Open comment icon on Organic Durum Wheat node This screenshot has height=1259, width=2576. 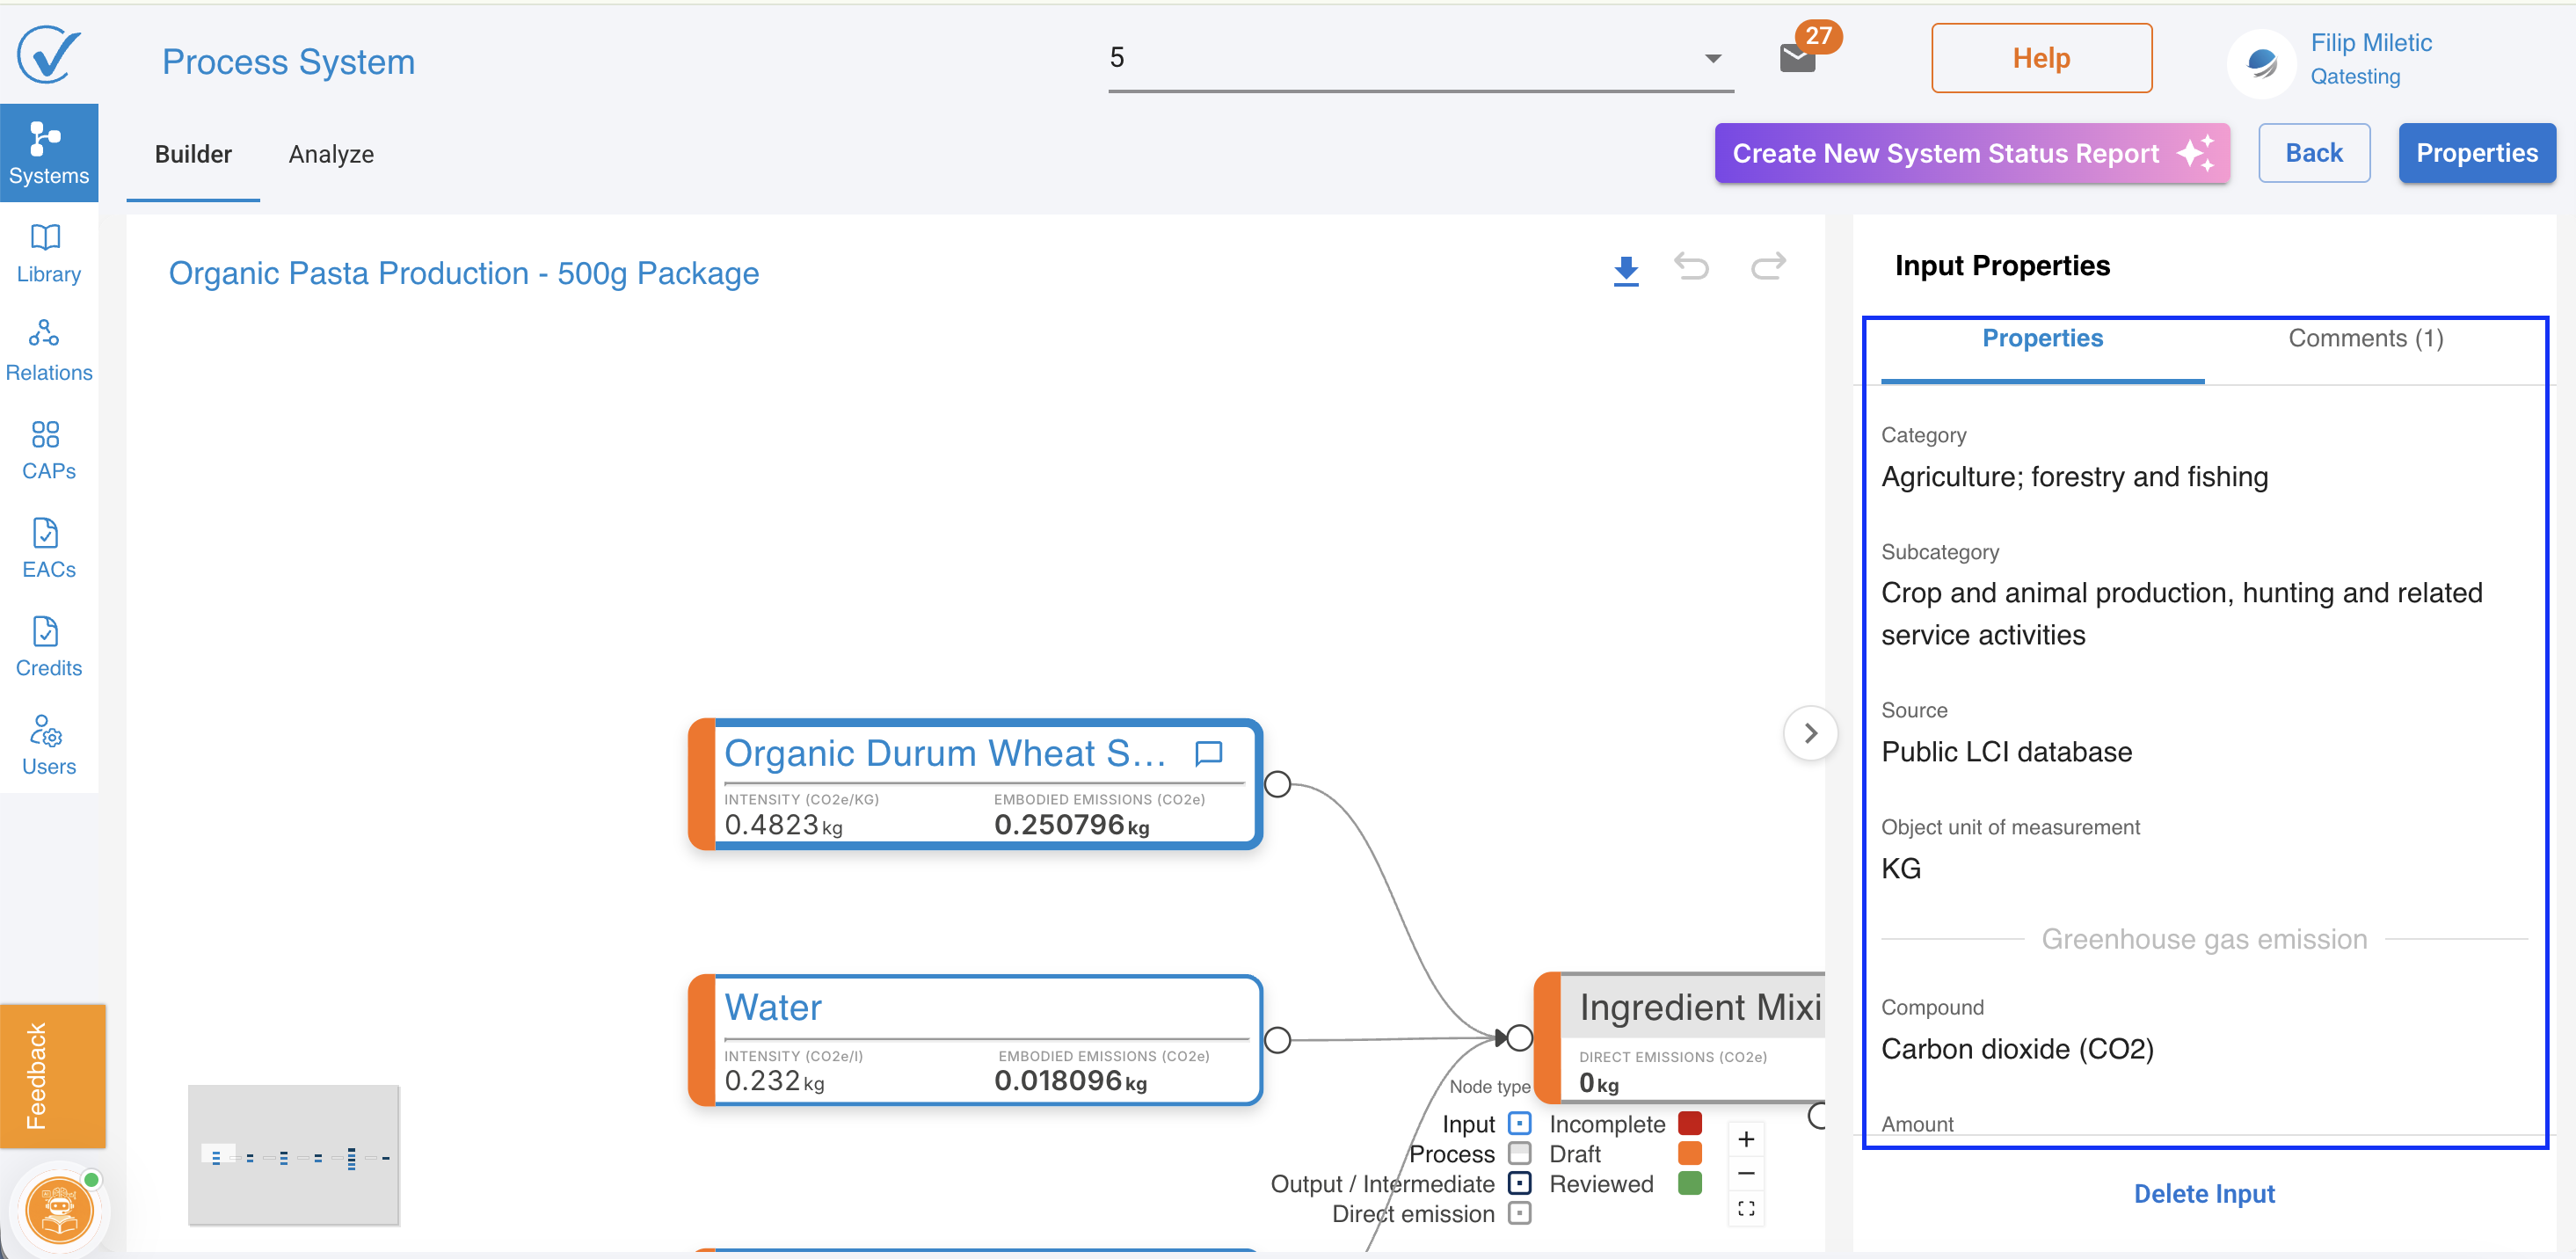pyautogui.click(x=1209, y=753)
